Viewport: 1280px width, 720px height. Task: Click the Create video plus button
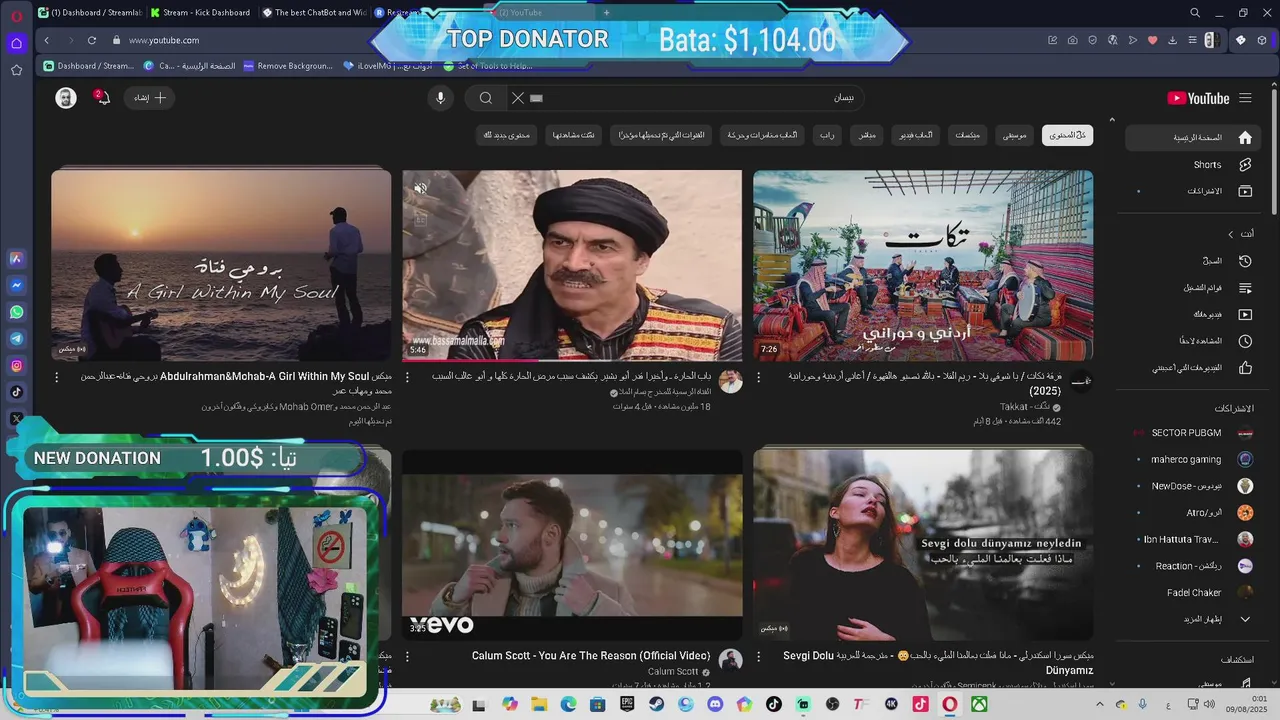[150, 98]
